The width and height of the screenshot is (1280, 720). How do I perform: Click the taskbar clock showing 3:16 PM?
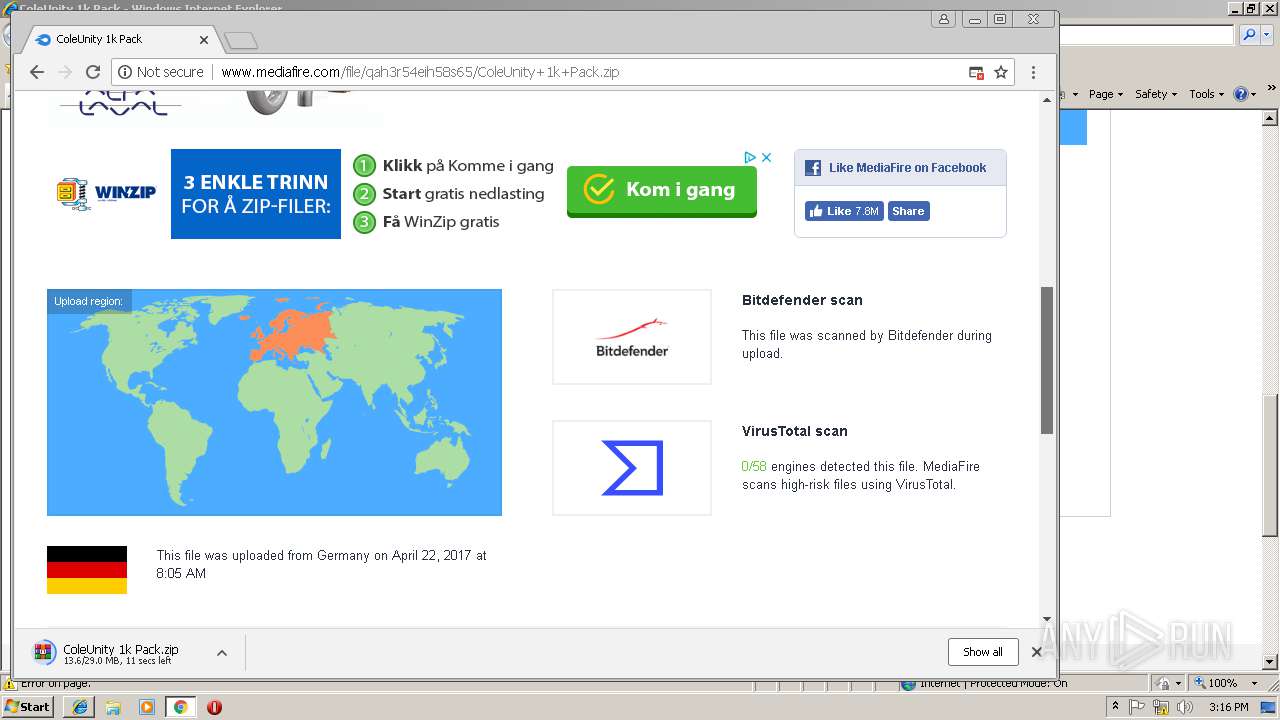[1228, 707]
